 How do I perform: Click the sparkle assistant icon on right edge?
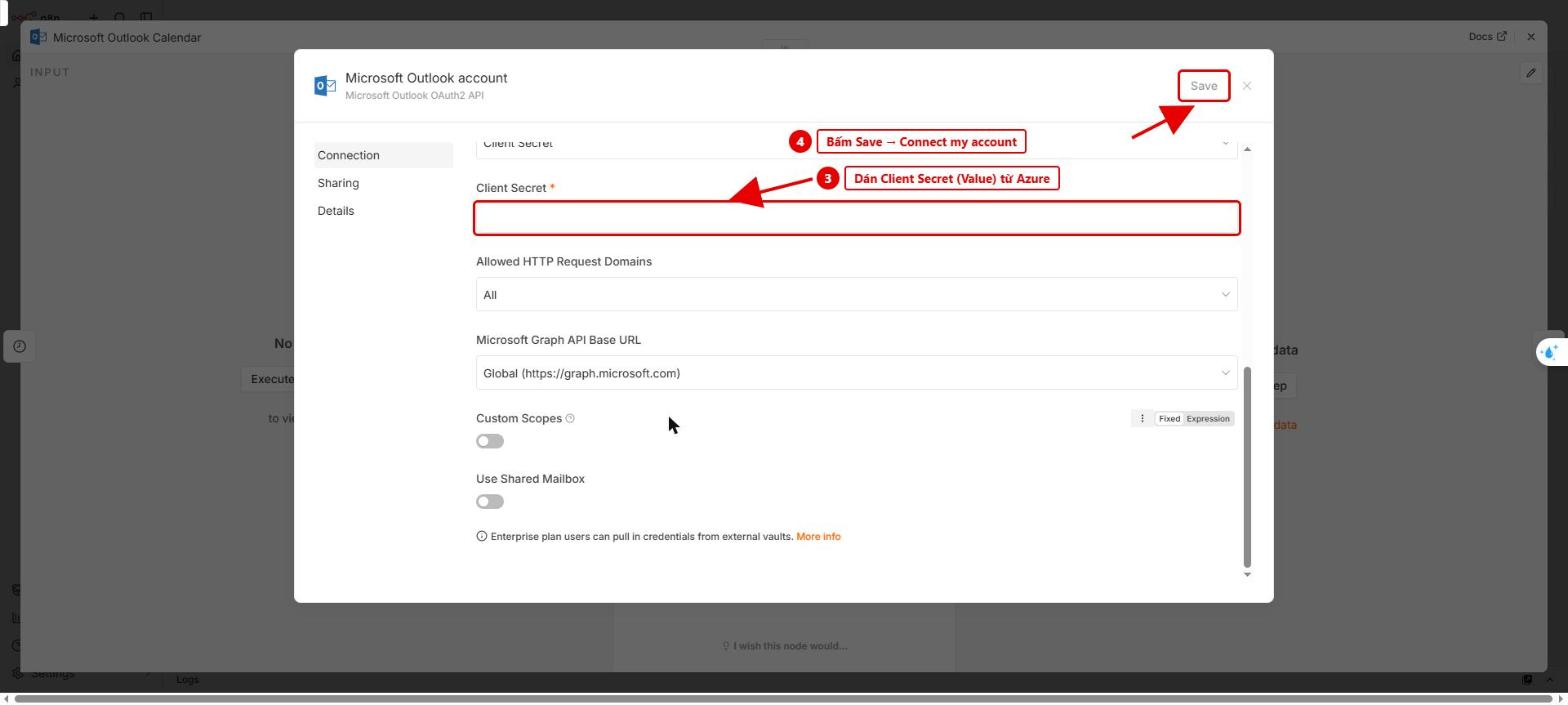tap(1550, 351)
